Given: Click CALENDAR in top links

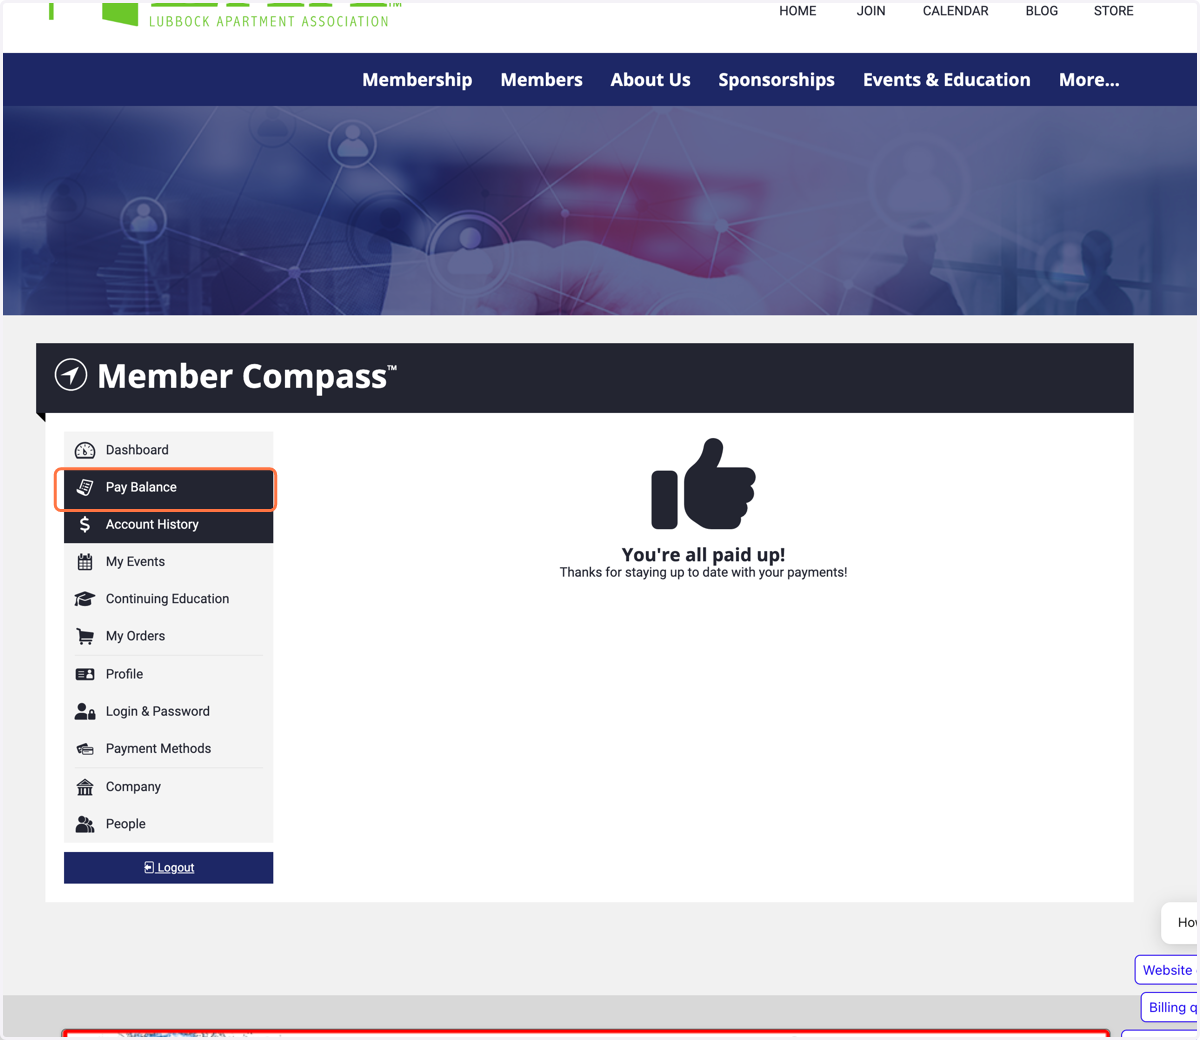Looking at the screenshot, I should pyautogui.click(x=955, y=11).
